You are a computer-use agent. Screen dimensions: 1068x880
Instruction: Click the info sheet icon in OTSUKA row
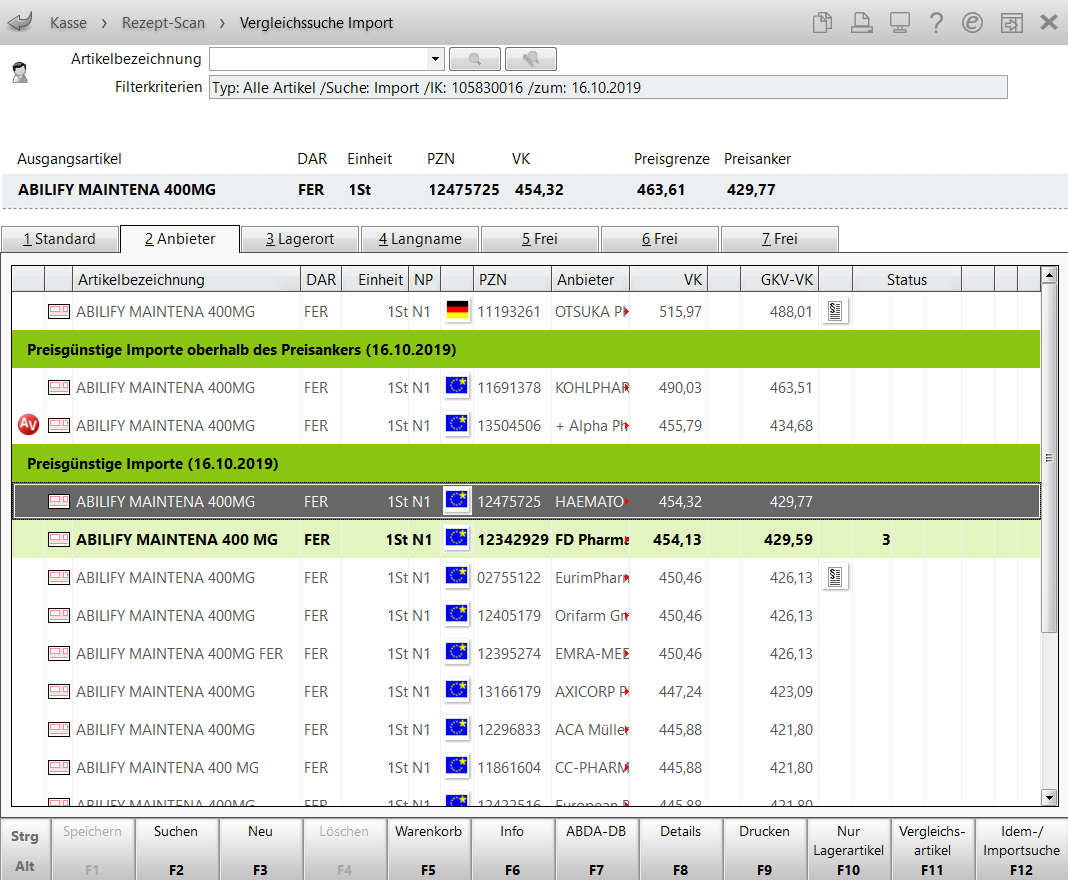click(x=835, y=311)
